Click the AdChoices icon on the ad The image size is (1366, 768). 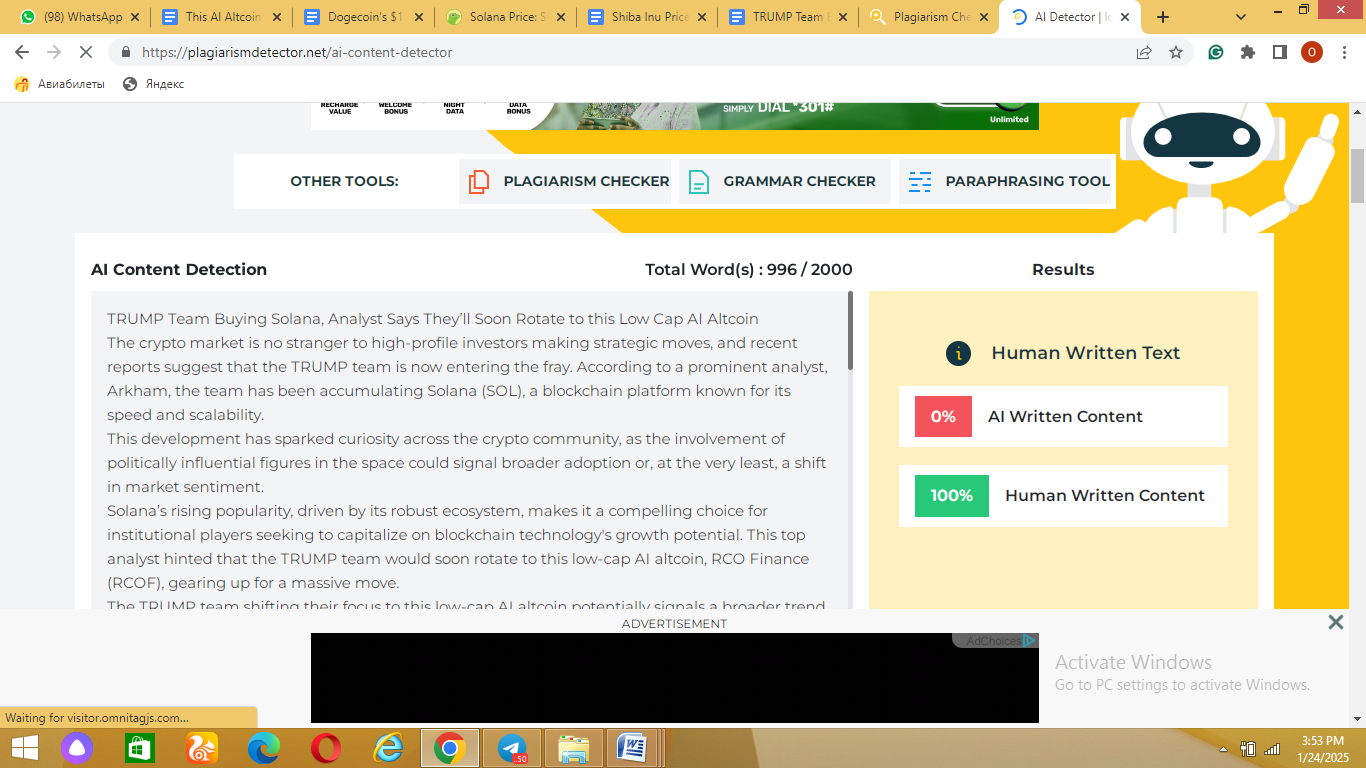pos(1030,641)
